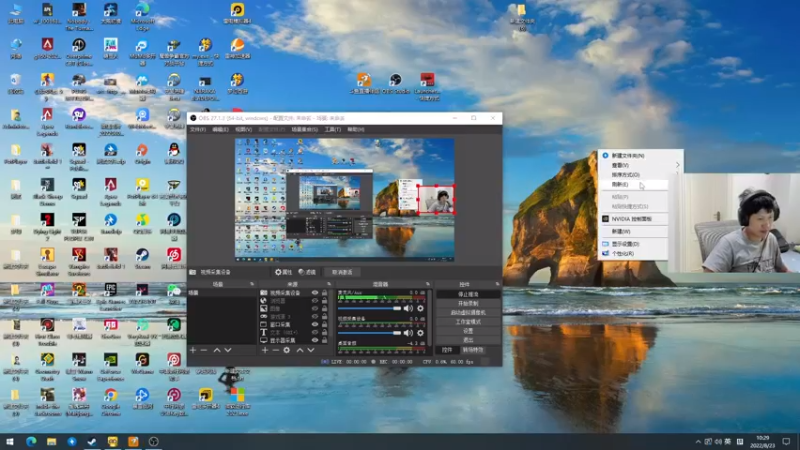Click the Start Recording button

coord(468,304)
